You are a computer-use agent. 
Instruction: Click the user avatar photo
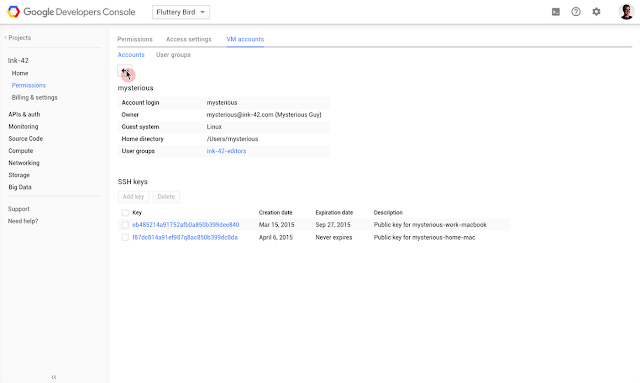[x=626, y=12]
